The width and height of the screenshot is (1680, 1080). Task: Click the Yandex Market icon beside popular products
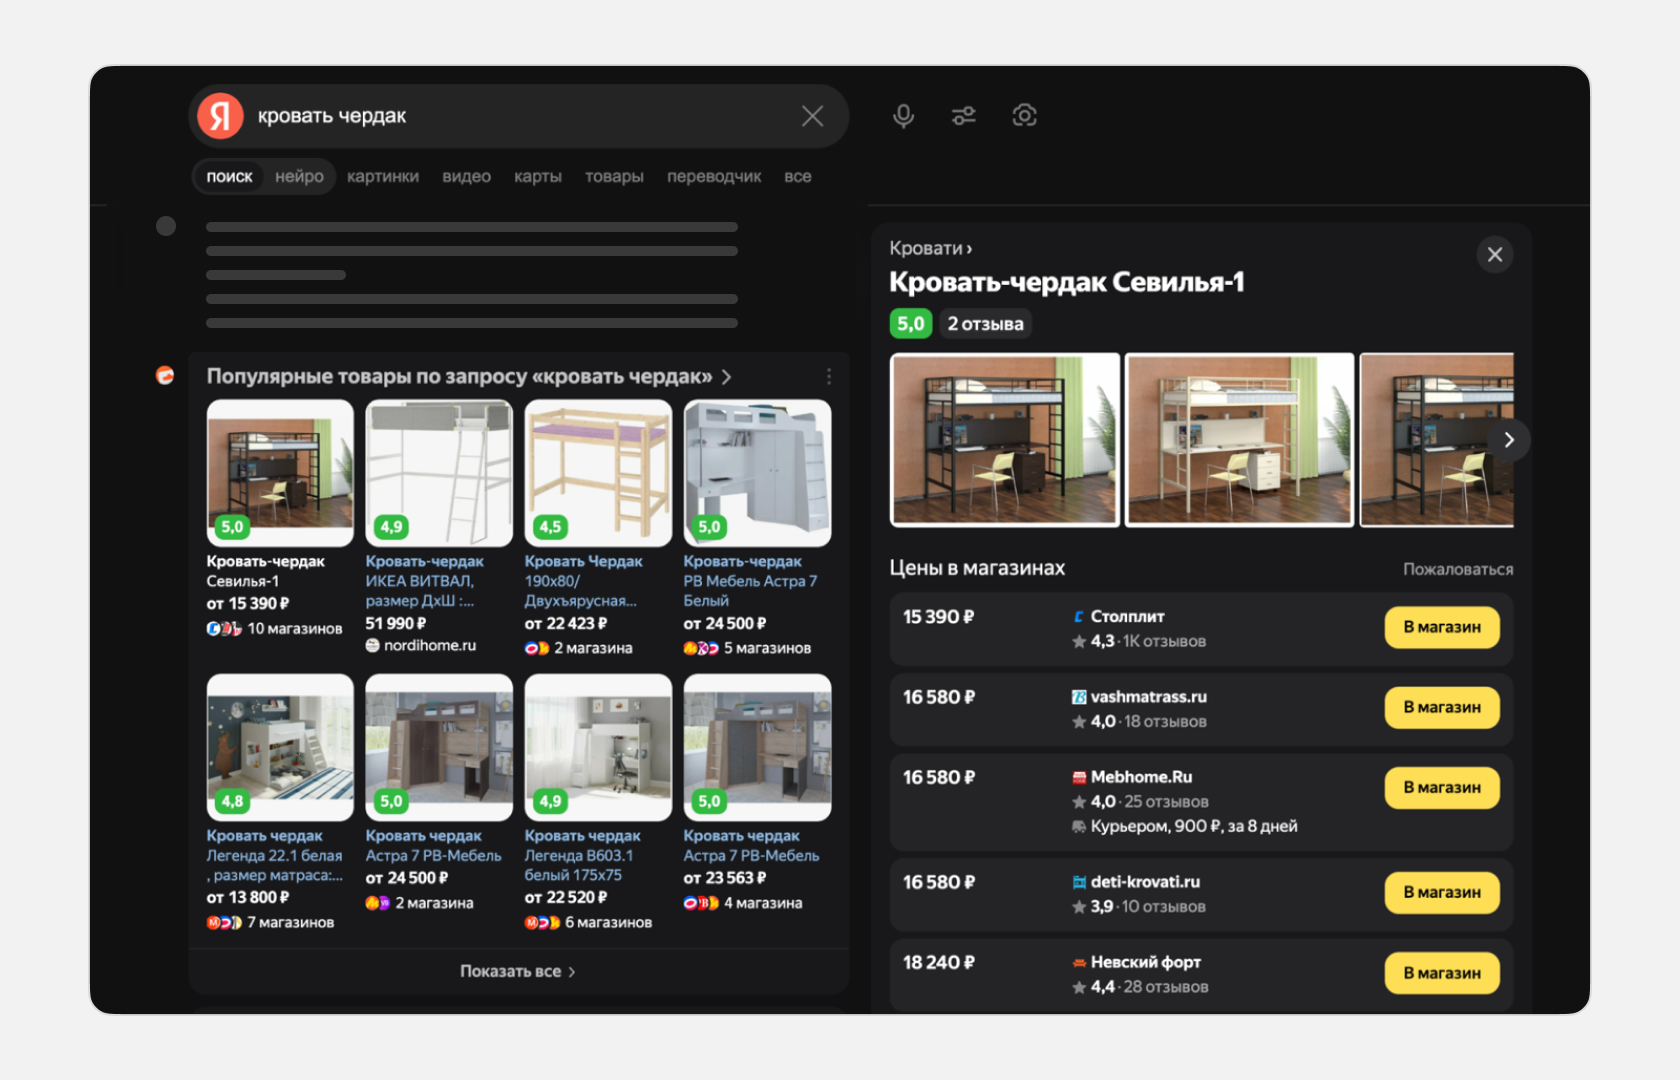click(x=165, y=376)
